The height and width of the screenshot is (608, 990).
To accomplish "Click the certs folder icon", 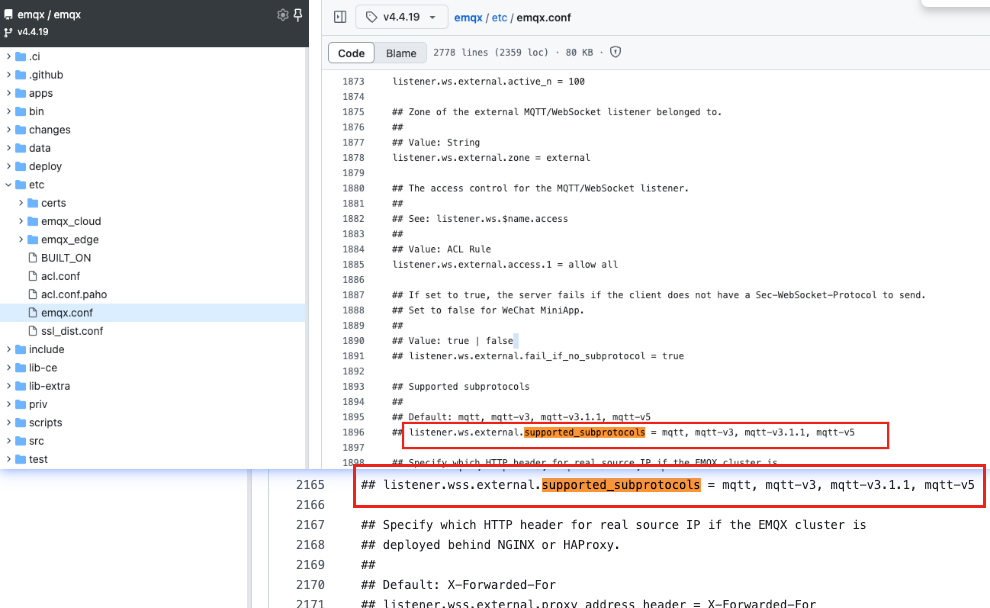I will [x=32, y=203].
